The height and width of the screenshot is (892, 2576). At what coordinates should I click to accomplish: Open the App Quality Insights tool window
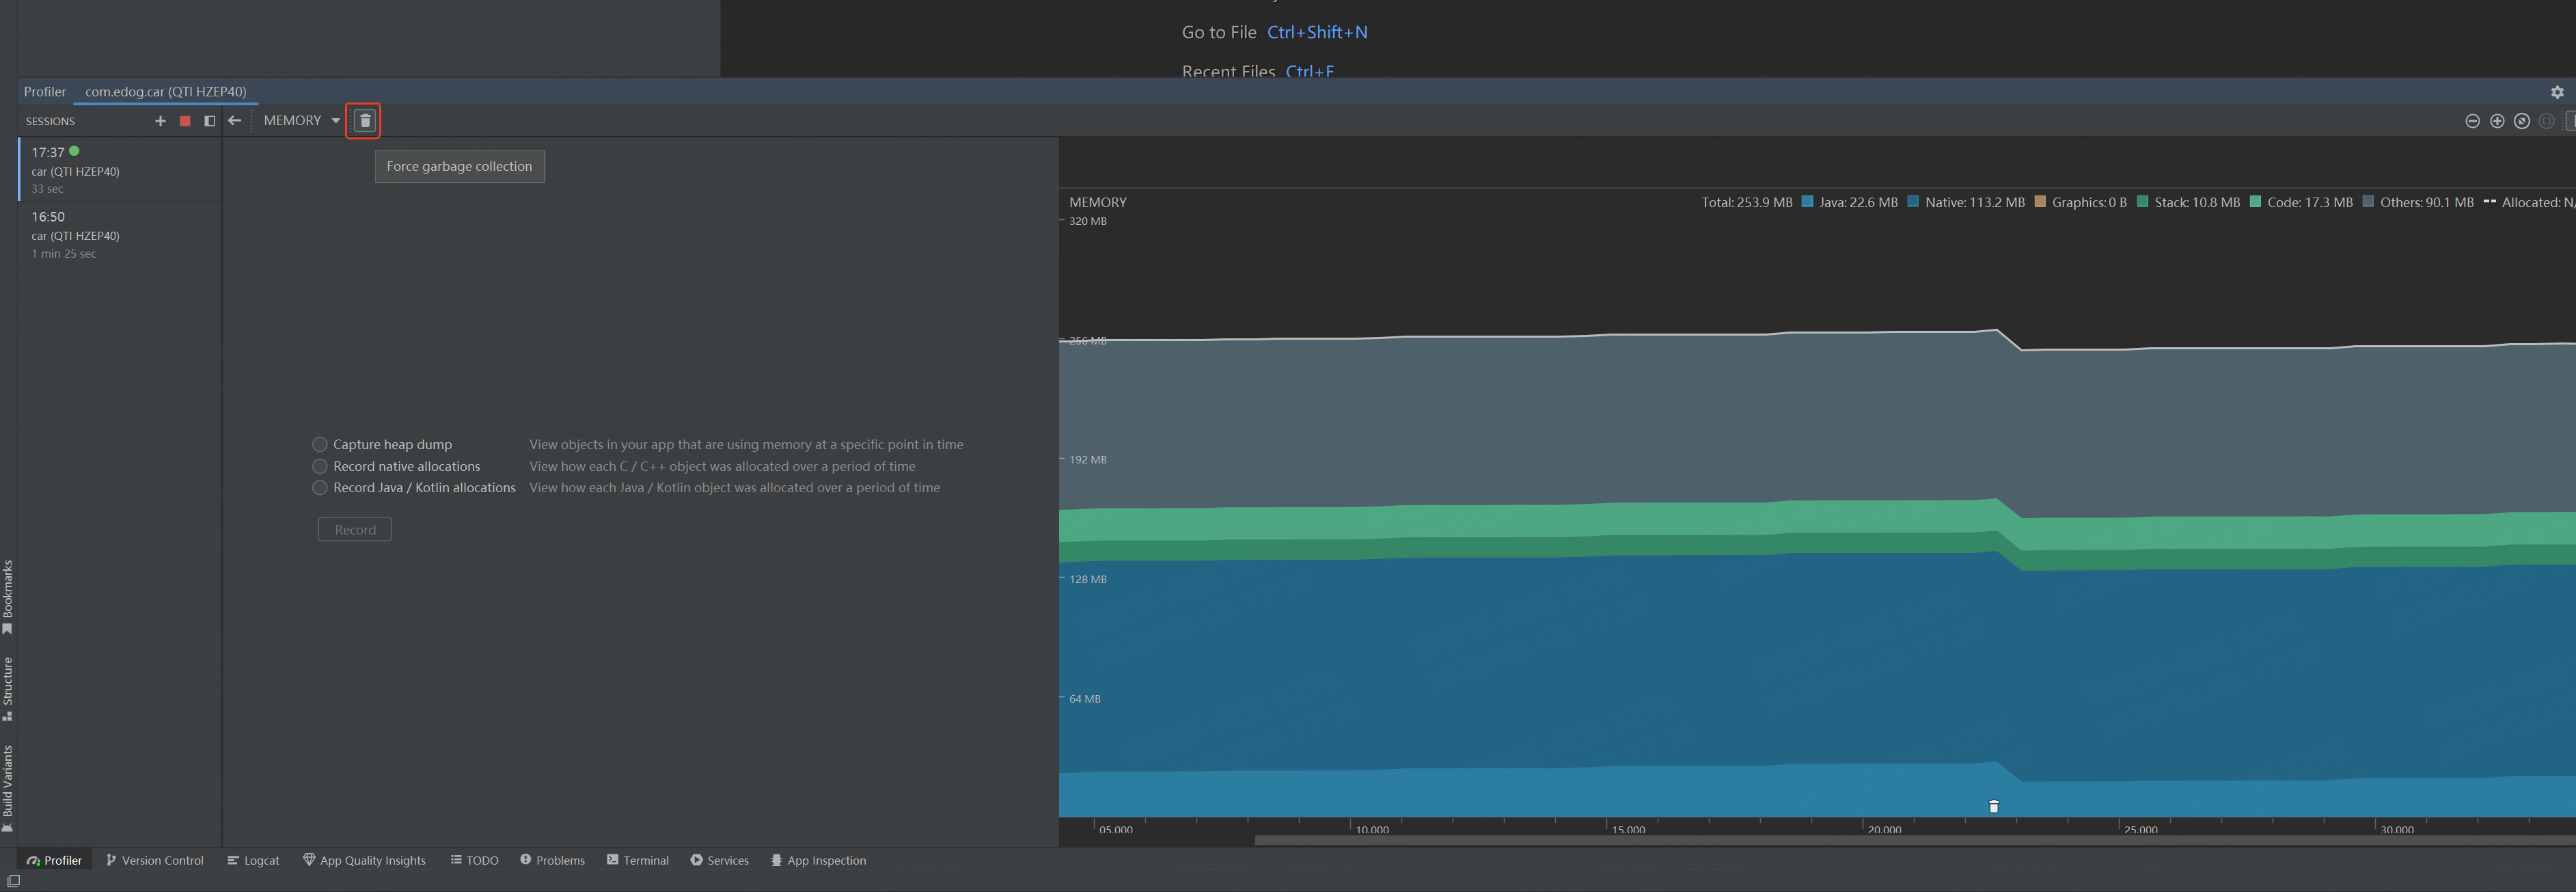pyautogui.click(x=365, y=860)
